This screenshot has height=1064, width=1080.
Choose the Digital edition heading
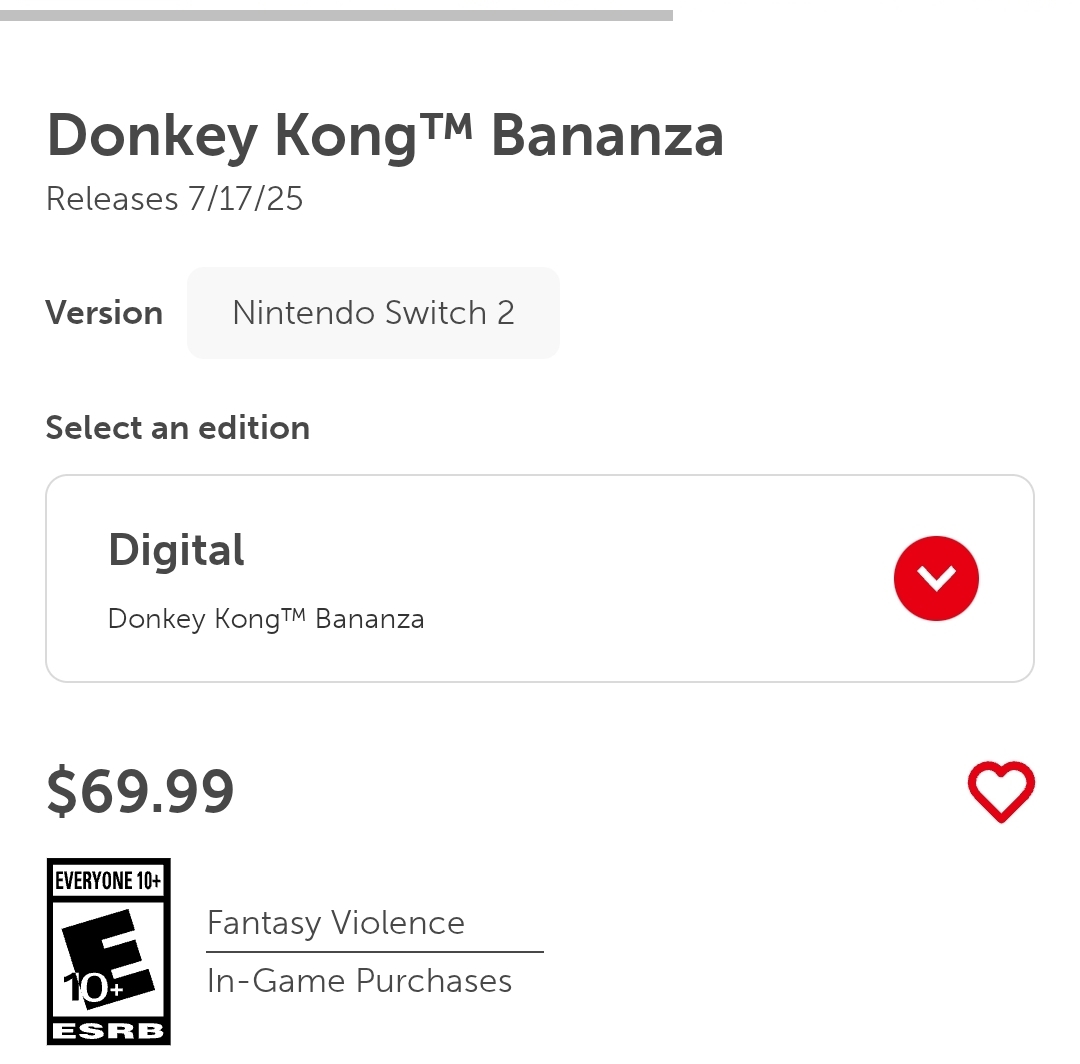176,550
